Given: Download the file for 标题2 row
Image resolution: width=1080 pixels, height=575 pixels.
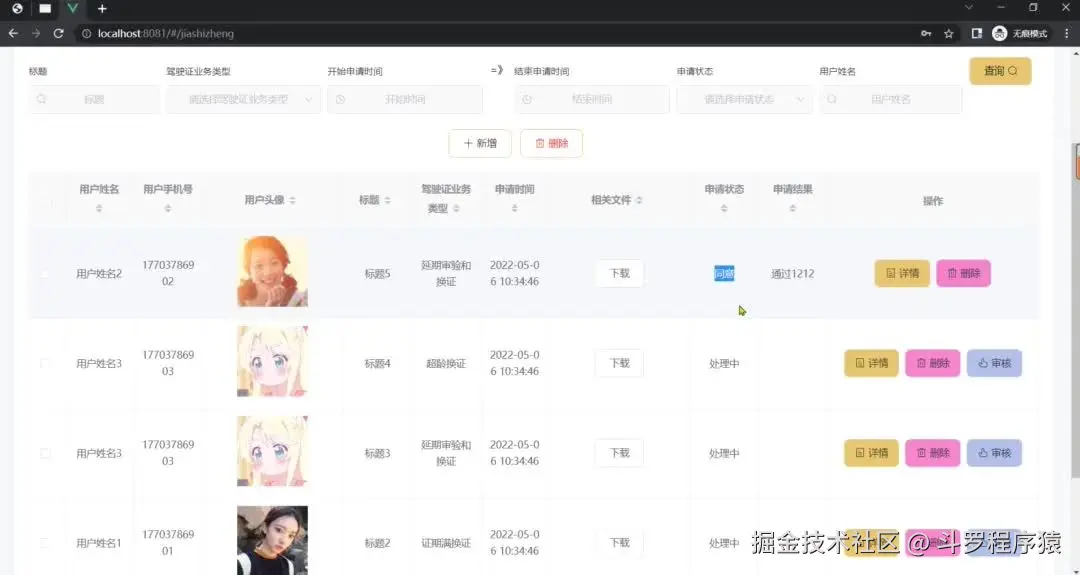Looking at the screenshot, I should coord(619,543).
